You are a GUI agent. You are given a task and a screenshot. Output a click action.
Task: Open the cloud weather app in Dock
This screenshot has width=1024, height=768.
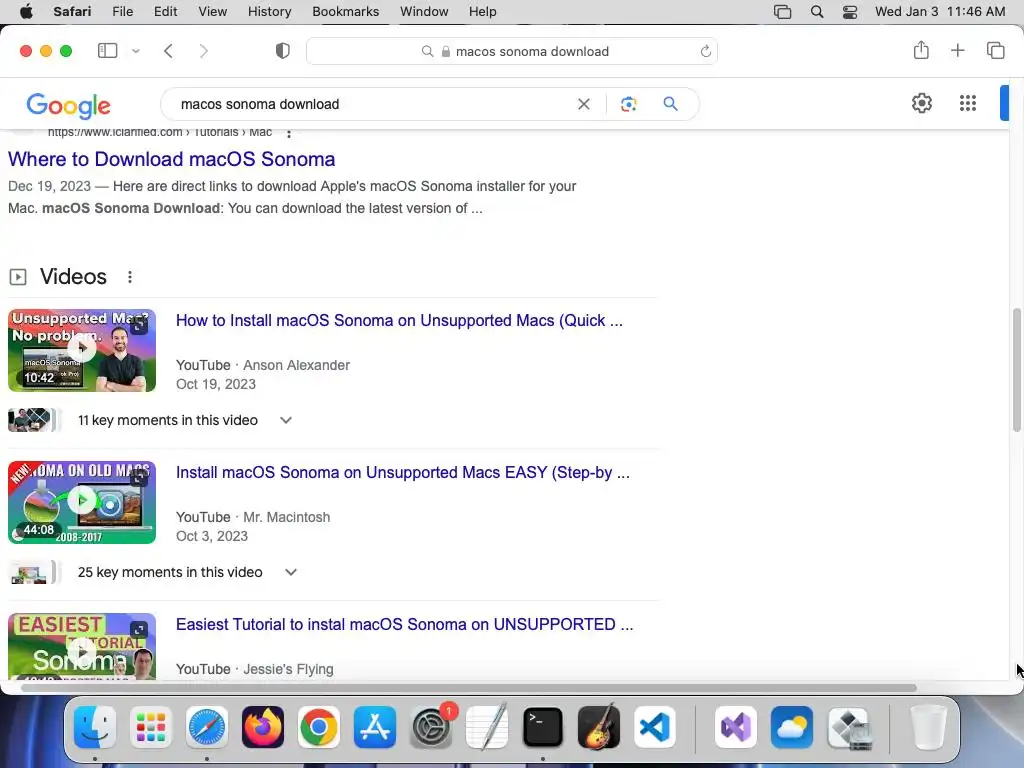tap(792, 727)
